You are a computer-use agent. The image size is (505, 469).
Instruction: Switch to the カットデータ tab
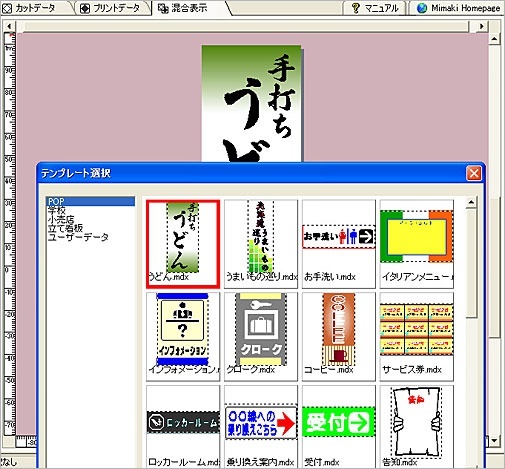[33, 8]
